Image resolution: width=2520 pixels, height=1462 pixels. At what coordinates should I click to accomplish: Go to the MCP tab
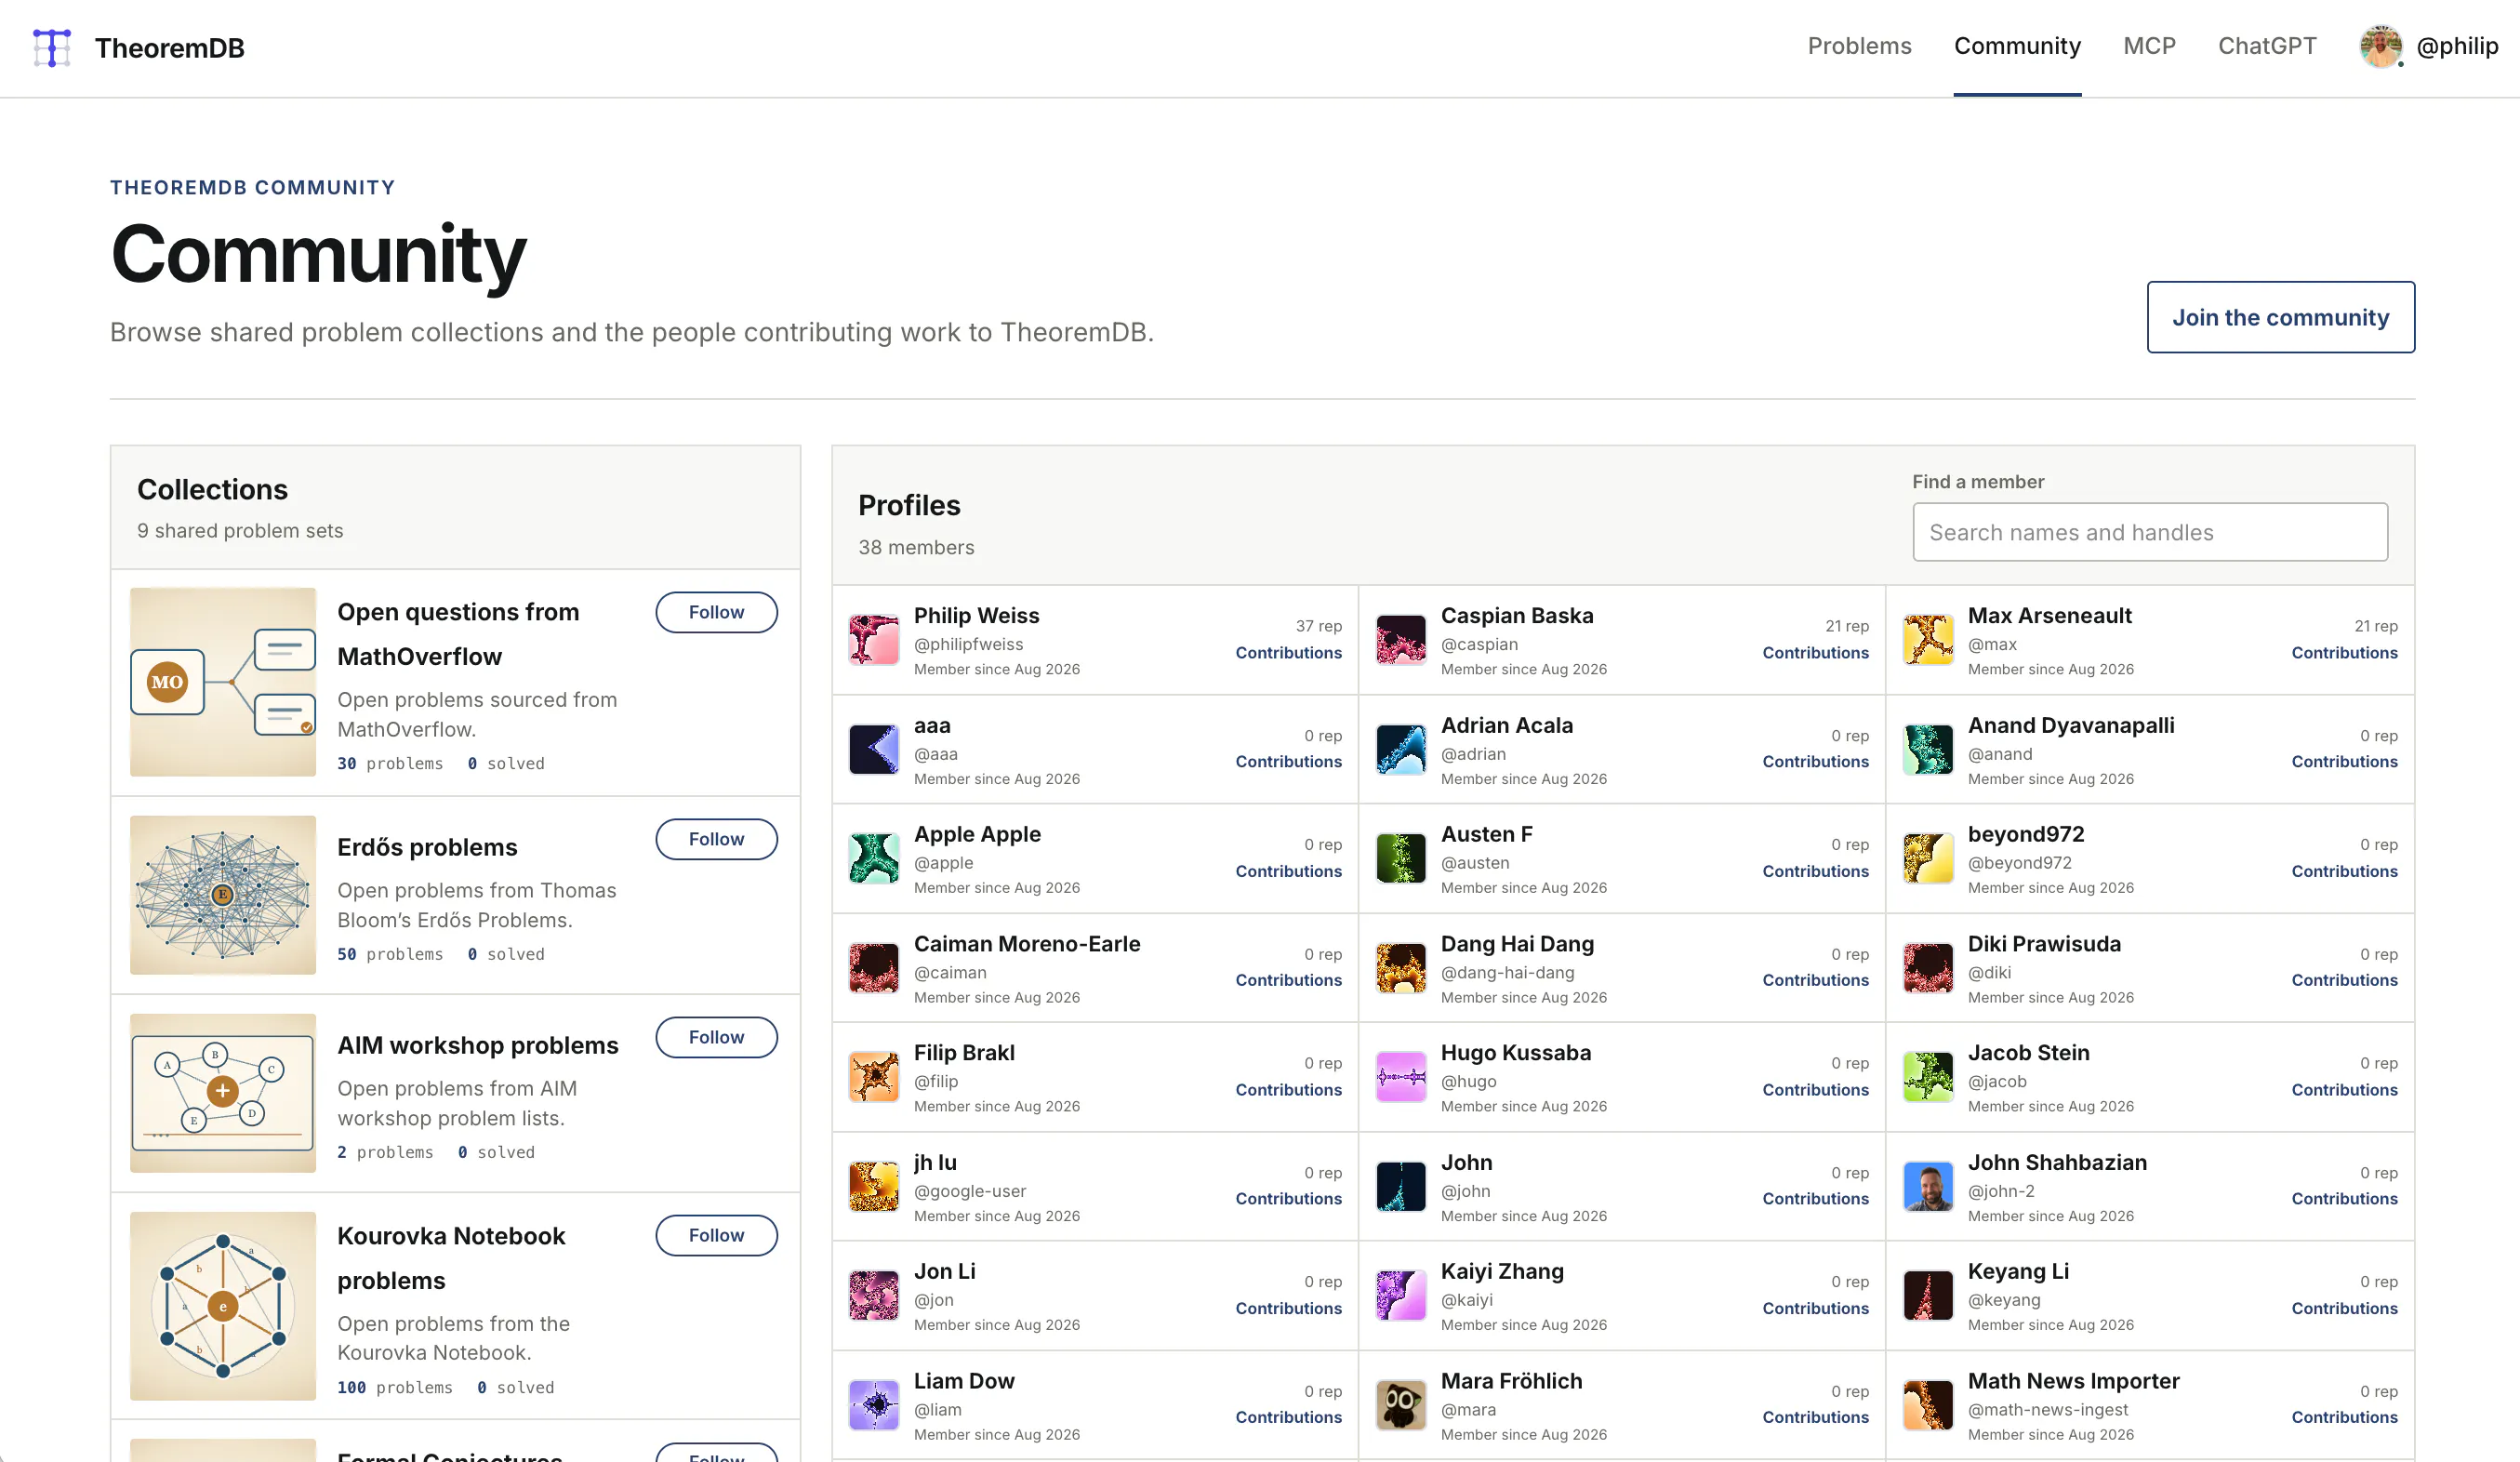(x=2149, y=46)
